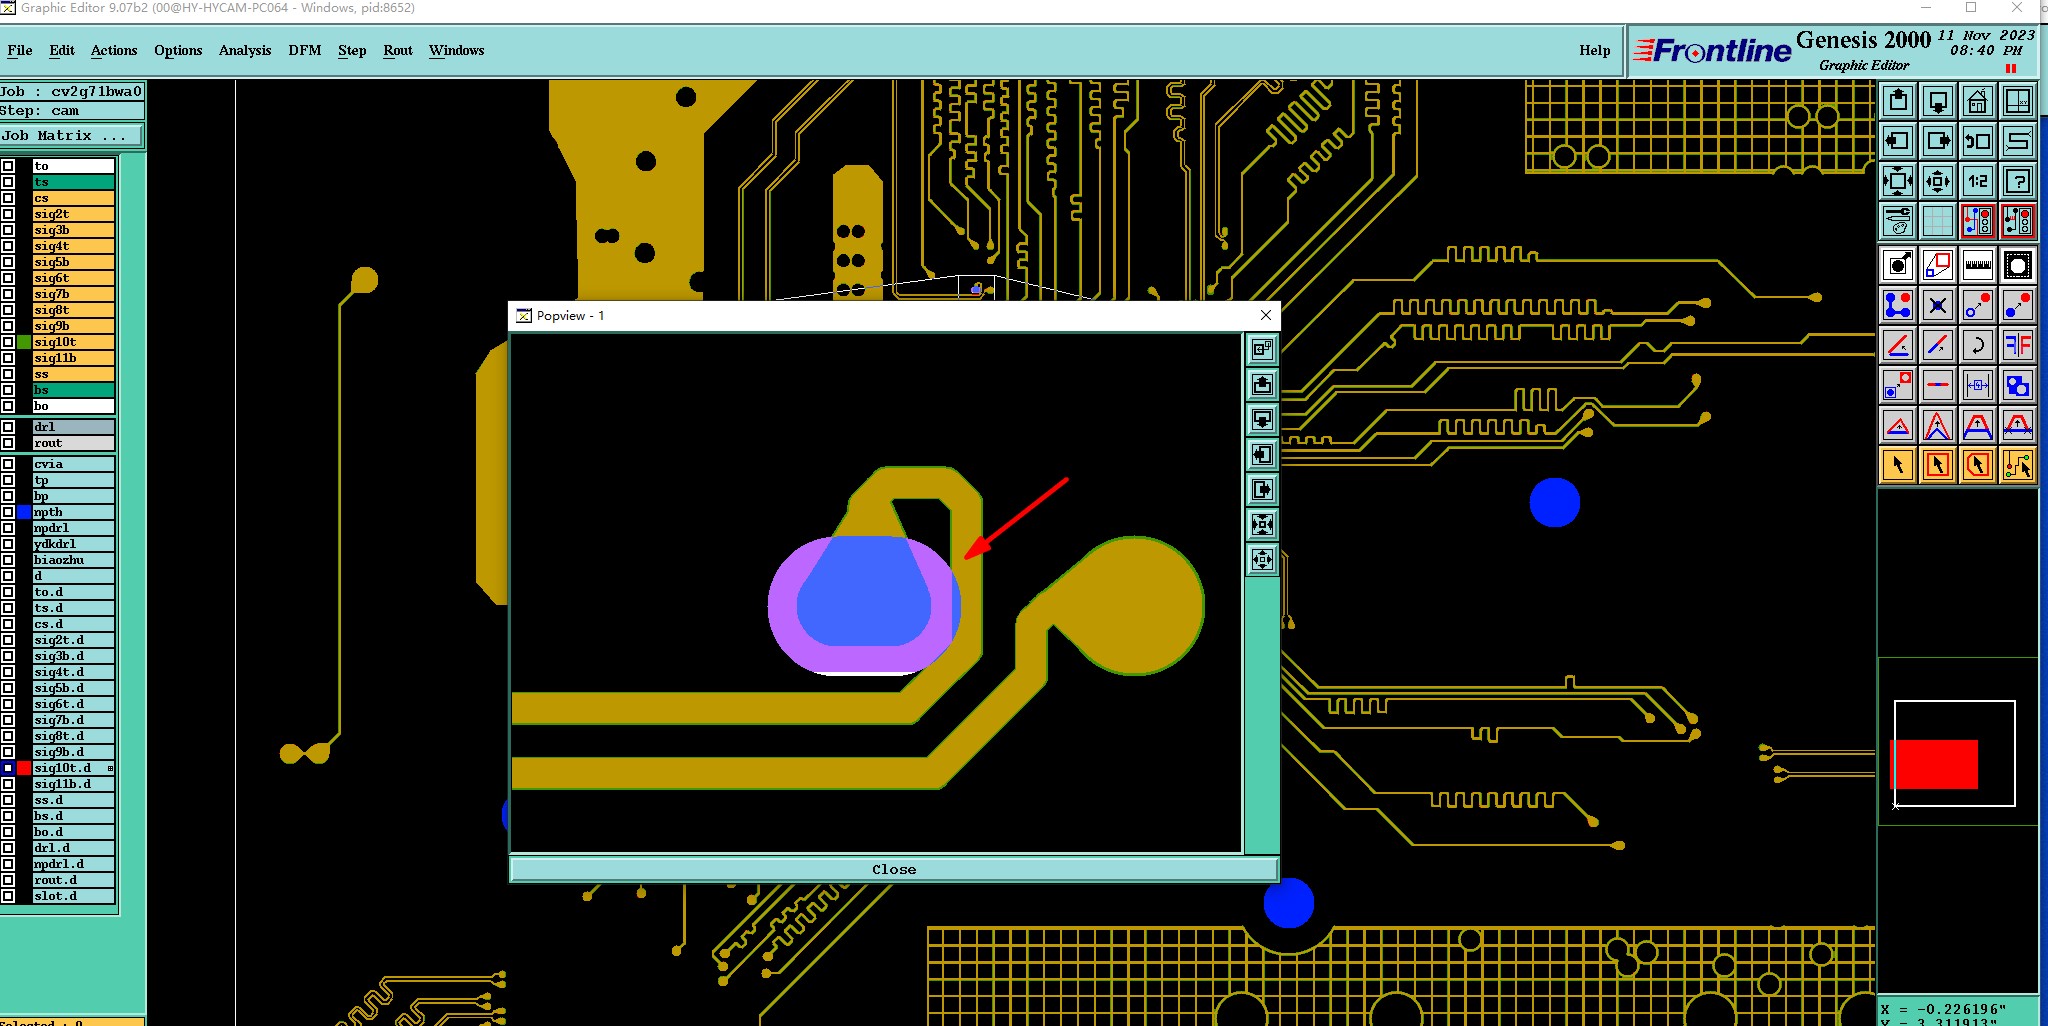2048x1026 pixels.
Task: Toggle checkbox for layer to
Action: coord(8,166)
